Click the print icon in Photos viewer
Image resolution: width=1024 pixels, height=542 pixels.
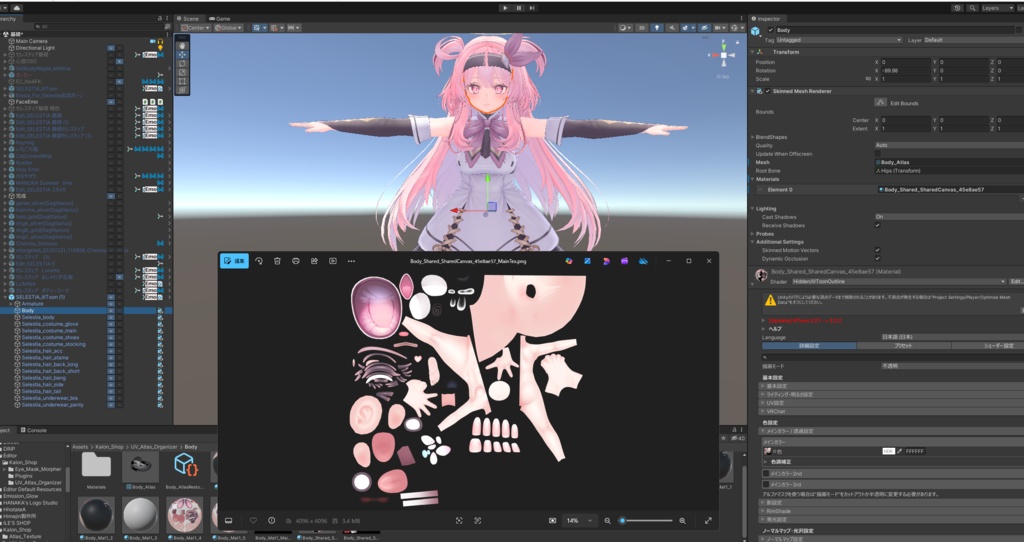click(x=295, y=261)
